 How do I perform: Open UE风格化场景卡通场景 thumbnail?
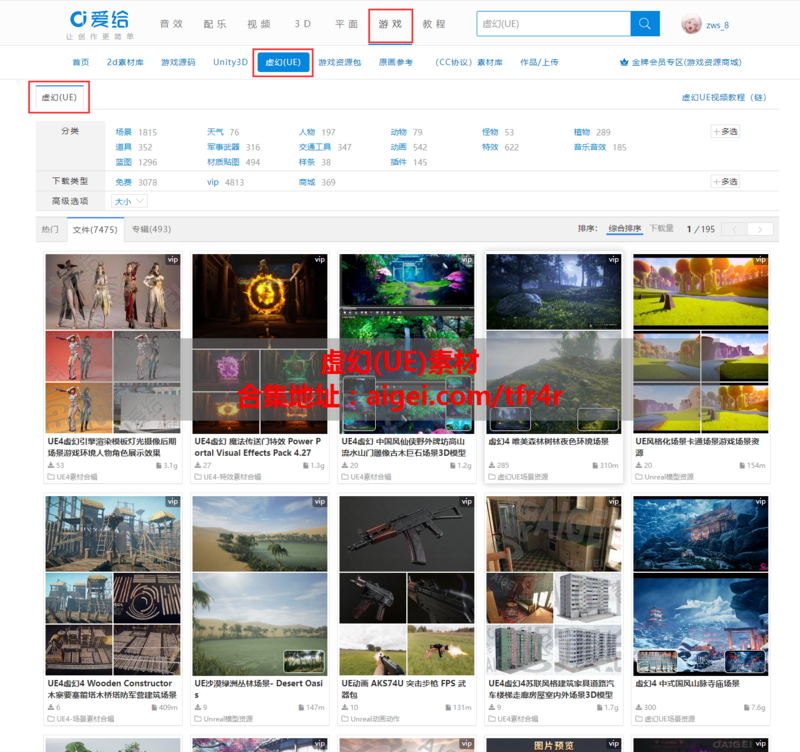coord(701,343)
